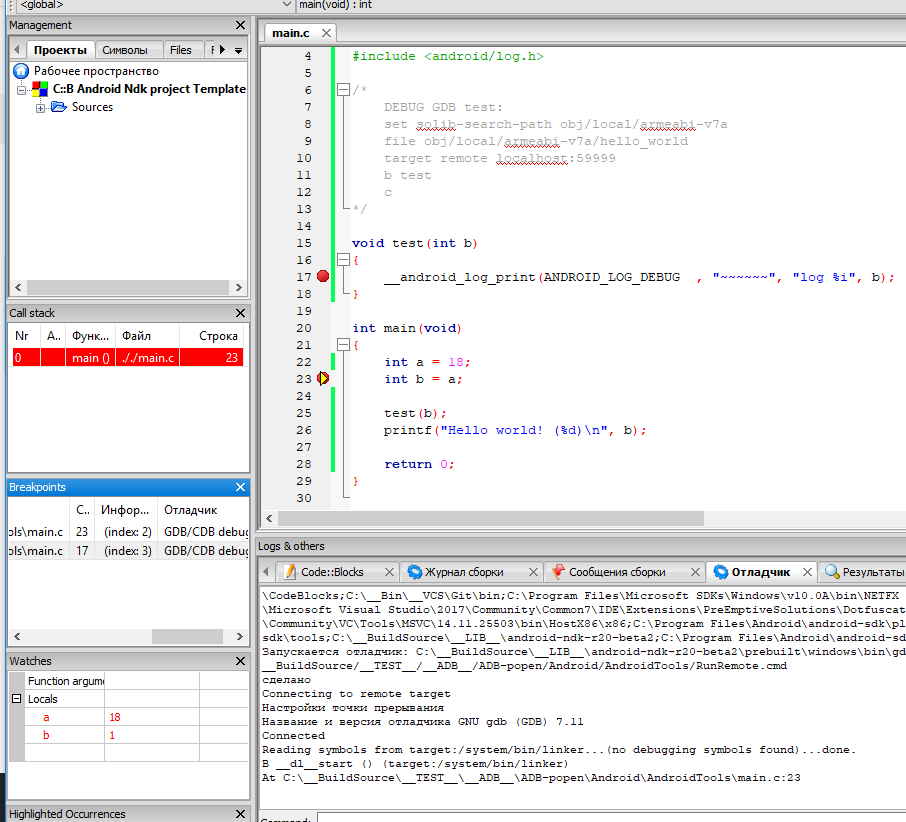Click the workspace globe icon in project tree
The image size is (906, 822).
tap(20, 71)
